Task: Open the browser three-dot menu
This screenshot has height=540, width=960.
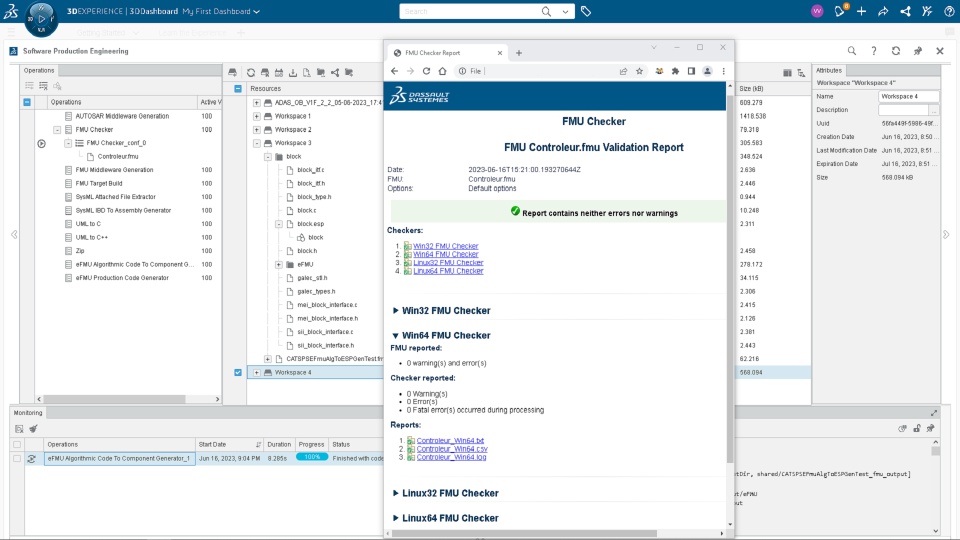Action: tap(723, 71)
